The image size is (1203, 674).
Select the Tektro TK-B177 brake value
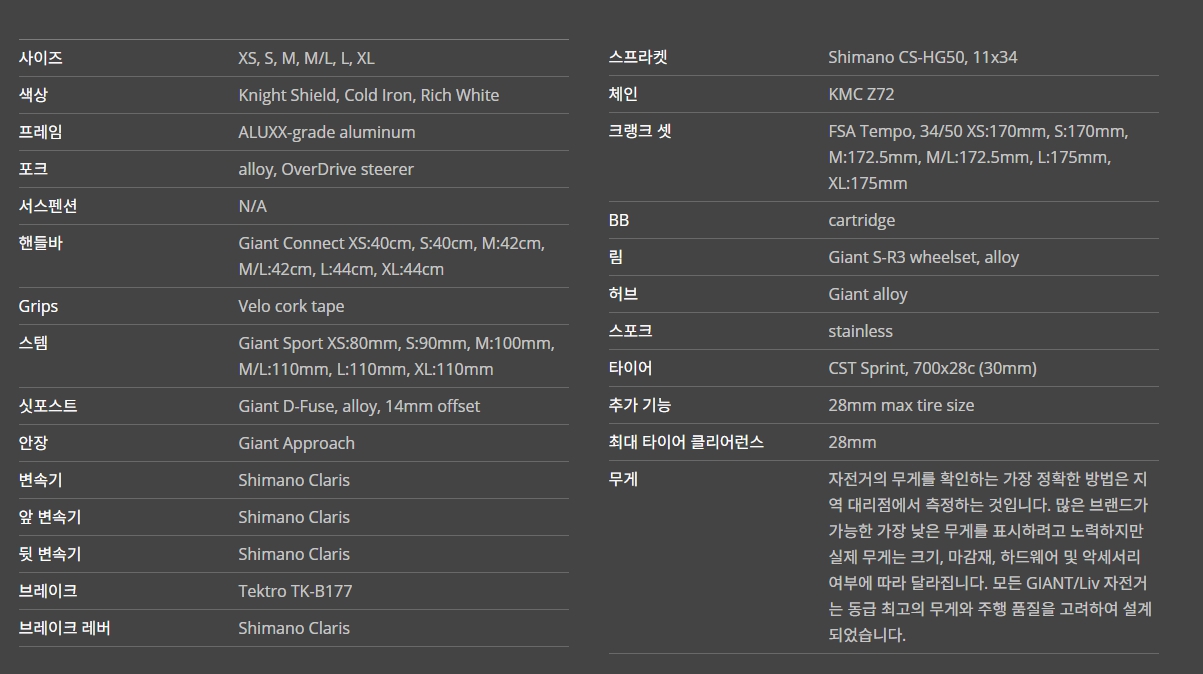[295, 591]
